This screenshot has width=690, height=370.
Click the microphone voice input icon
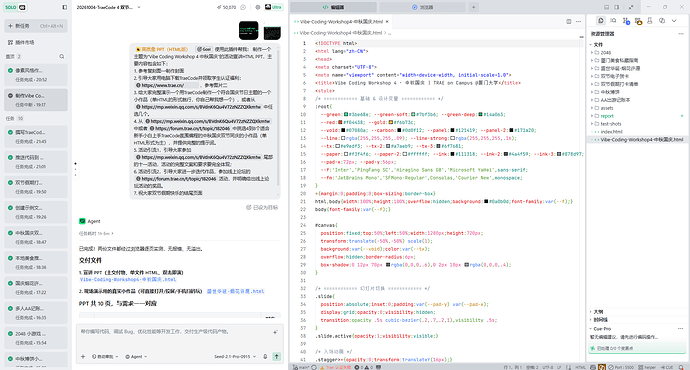(265, 356)
